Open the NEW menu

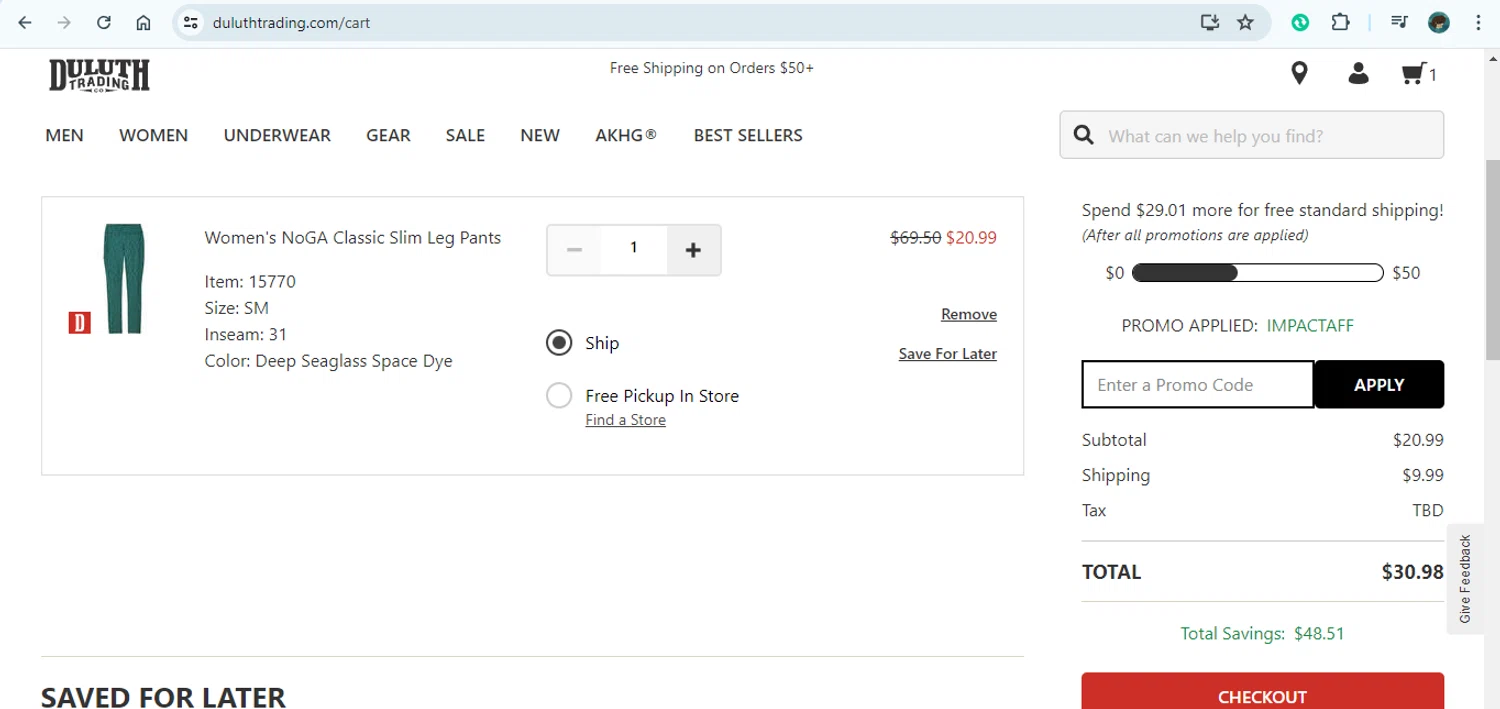point(540,135)
